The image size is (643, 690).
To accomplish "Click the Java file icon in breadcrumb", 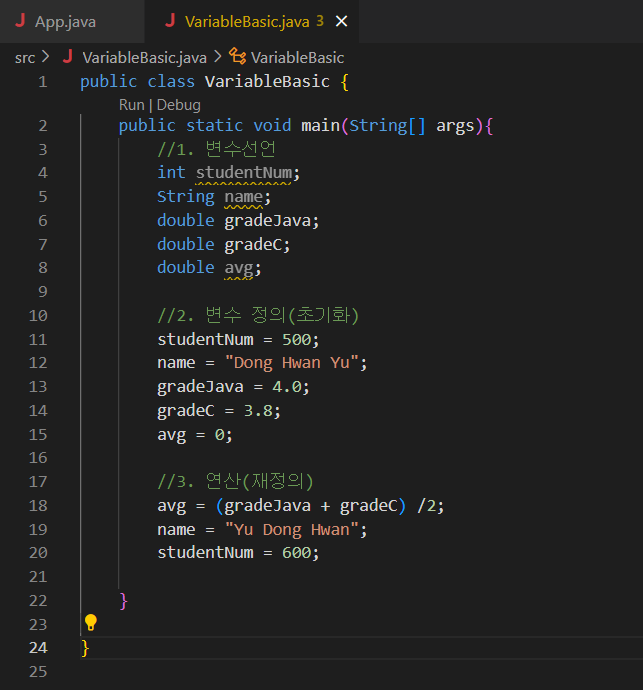I will point(68,57).
